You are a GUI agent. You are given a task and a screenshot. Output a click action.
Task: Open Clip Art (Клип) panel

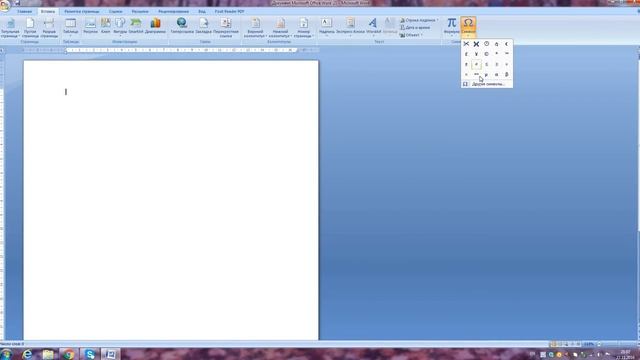[106, 26]
